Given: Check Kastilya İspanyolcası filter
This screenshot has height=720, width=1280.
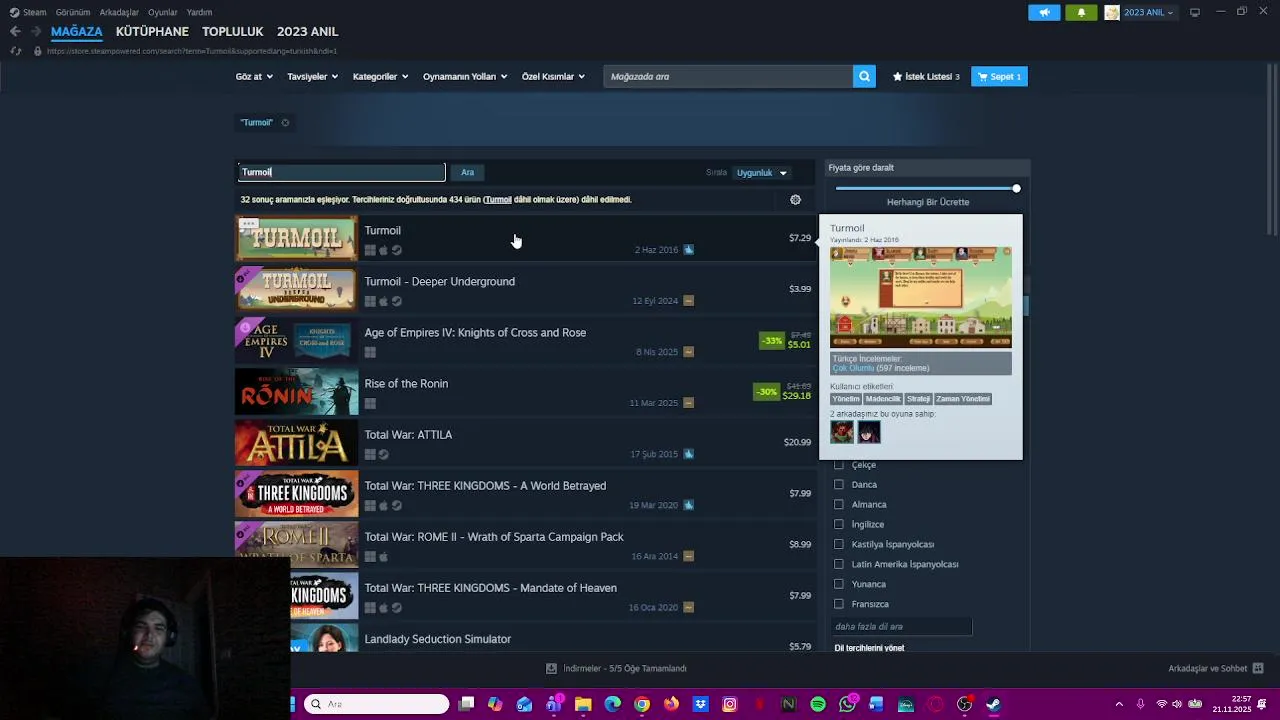Looking at the screenshot, I should click(x=839, y=544).
